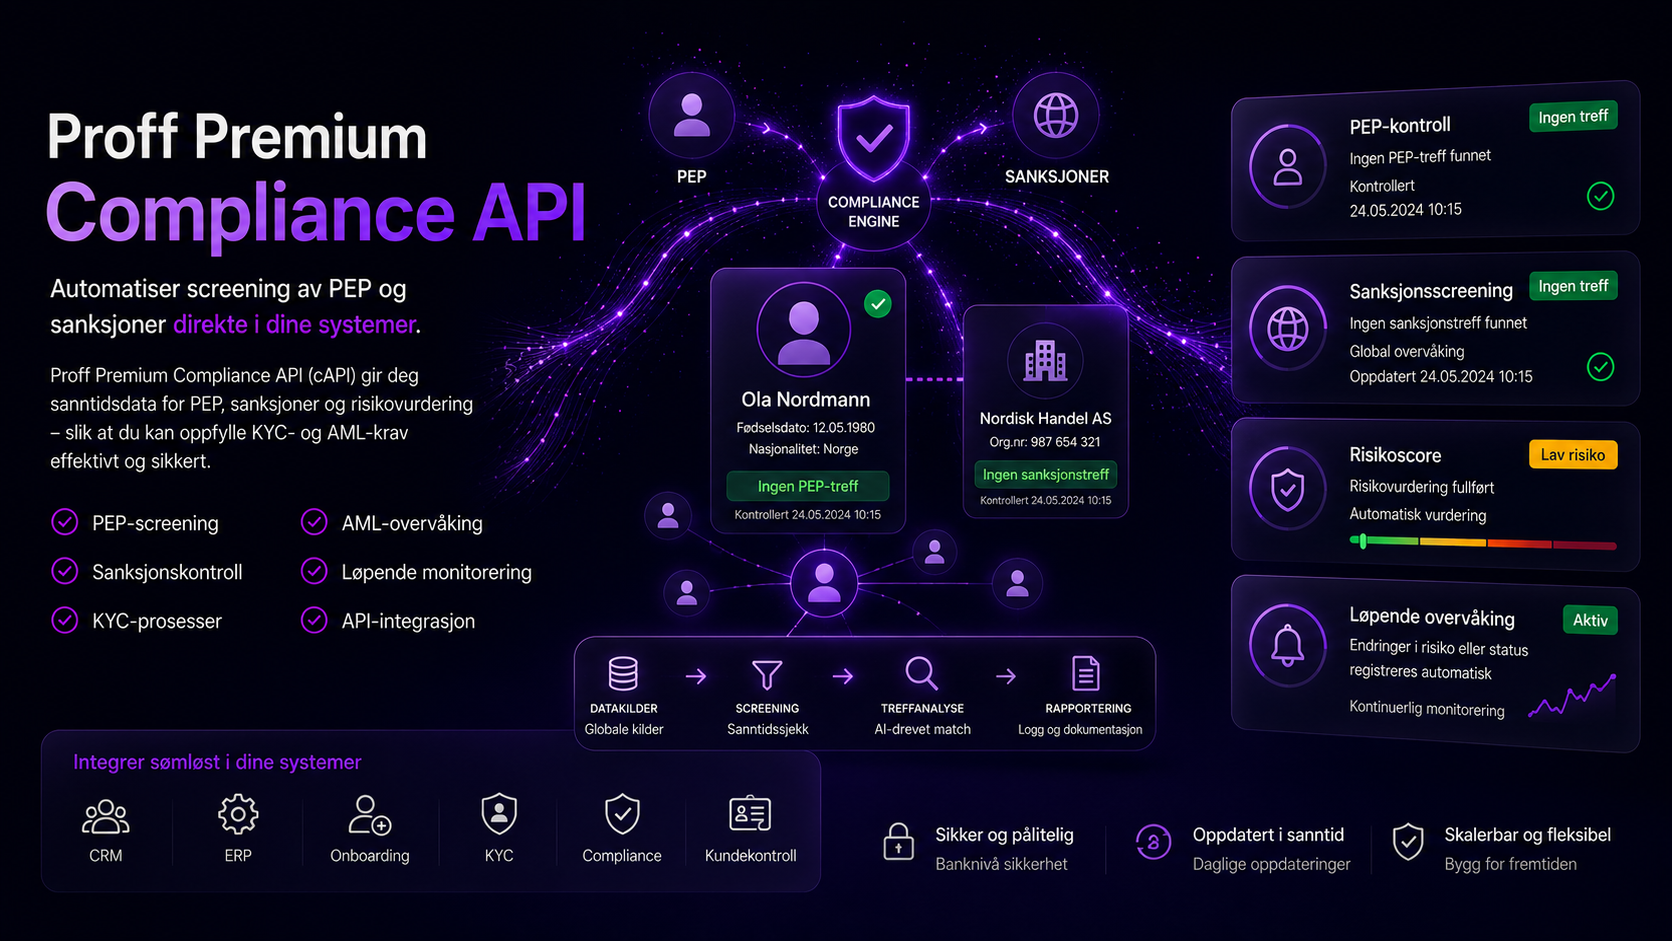Screen dimensions: 1672x941
Task: Click the Lav risiko badge
Action: click(1573, 455)
